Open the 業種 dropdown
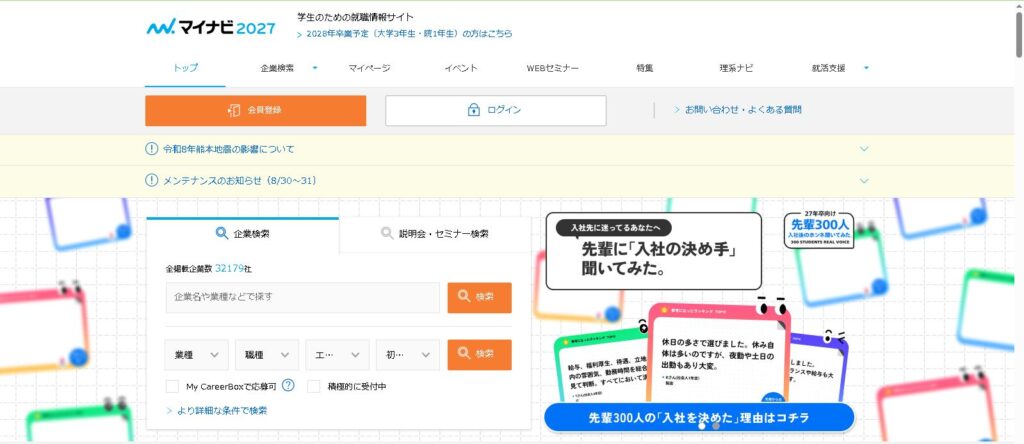Viewport: 1024px width, 444px height. click(x=197, y=355)
